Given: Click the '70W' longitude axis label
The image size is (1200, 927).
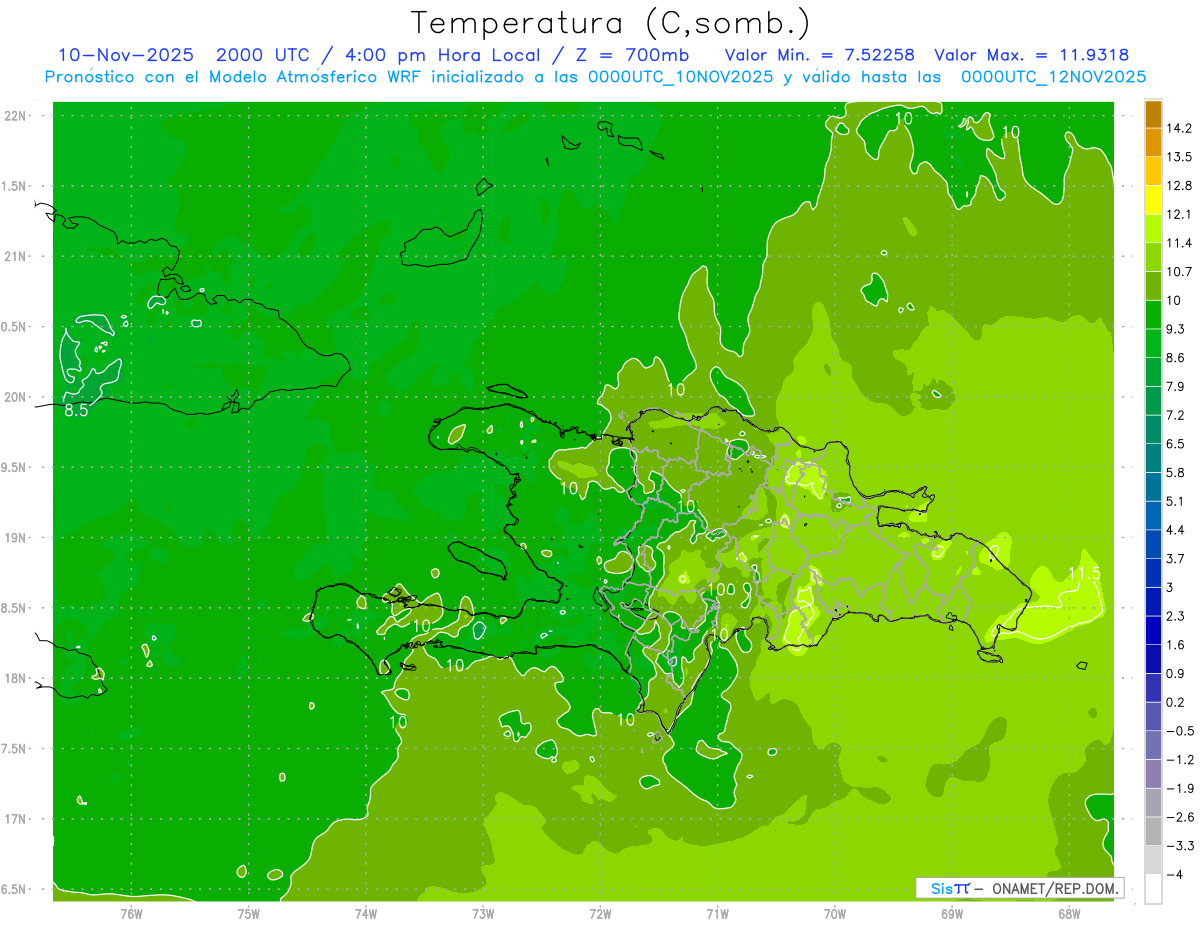Looking at the screenshot, I should click(x=834, y=913).
